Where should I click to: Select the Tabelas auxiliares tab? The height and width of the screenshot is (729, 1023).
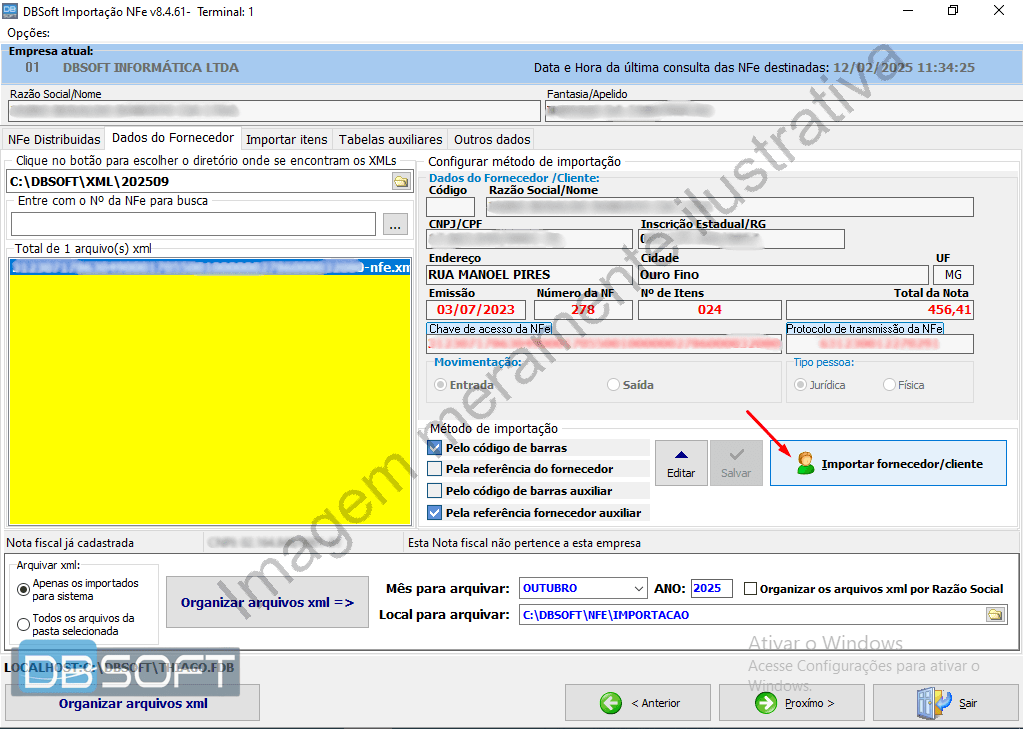(390, 139)
